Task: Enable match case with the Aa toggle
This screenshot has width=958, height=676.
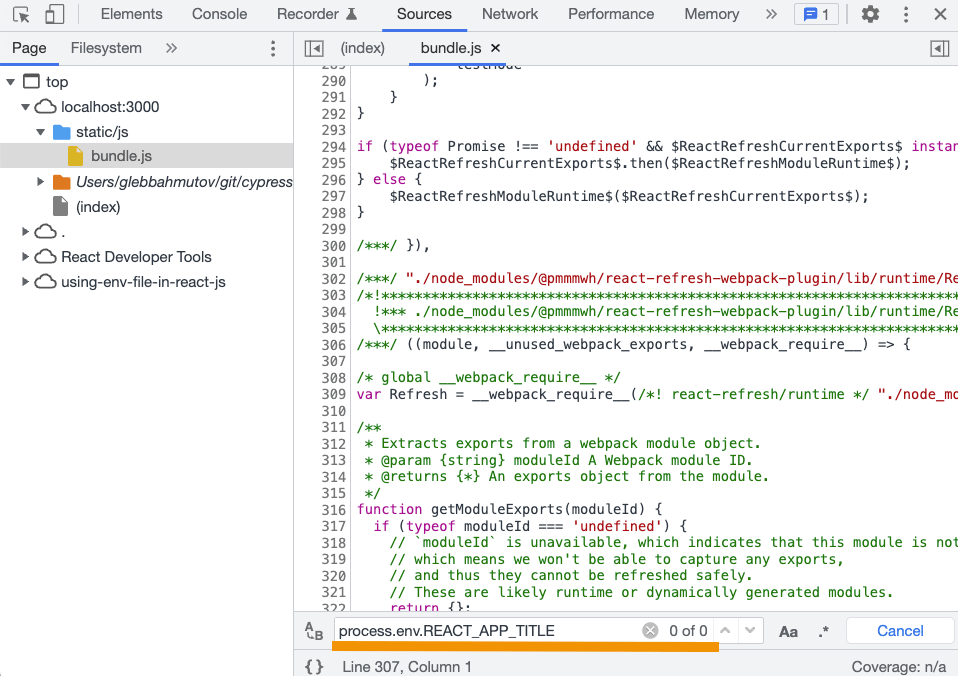Action: [788, 631]
